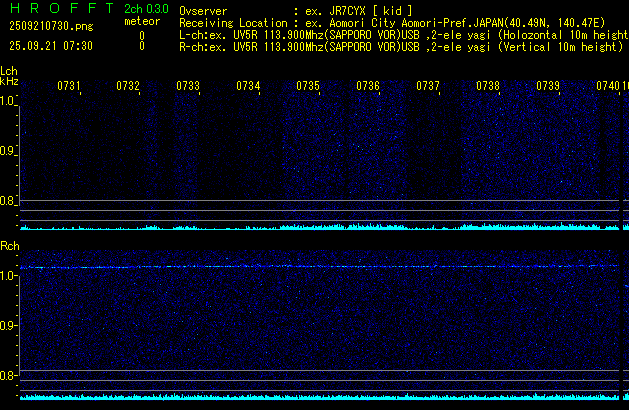The width and height of the screenshot is (629, 410).
Task: Click the meteor count label
Action: pyautogui.click(x=141, y=22)
